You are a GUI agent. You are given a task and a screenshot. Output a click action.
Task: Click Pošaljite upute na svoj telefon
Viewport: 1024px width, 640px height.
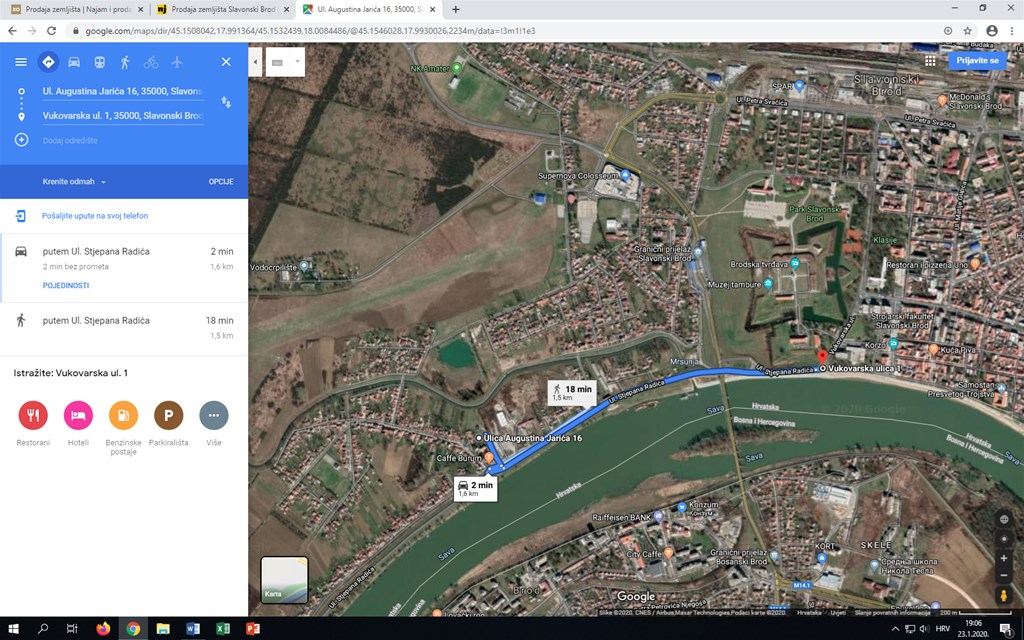pos(95,216)
